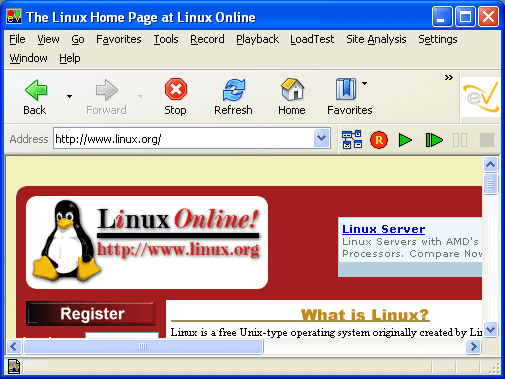Open the File menu
This screenshot has height=379, width=505.
pyautogui.click(x=17, y=39)
